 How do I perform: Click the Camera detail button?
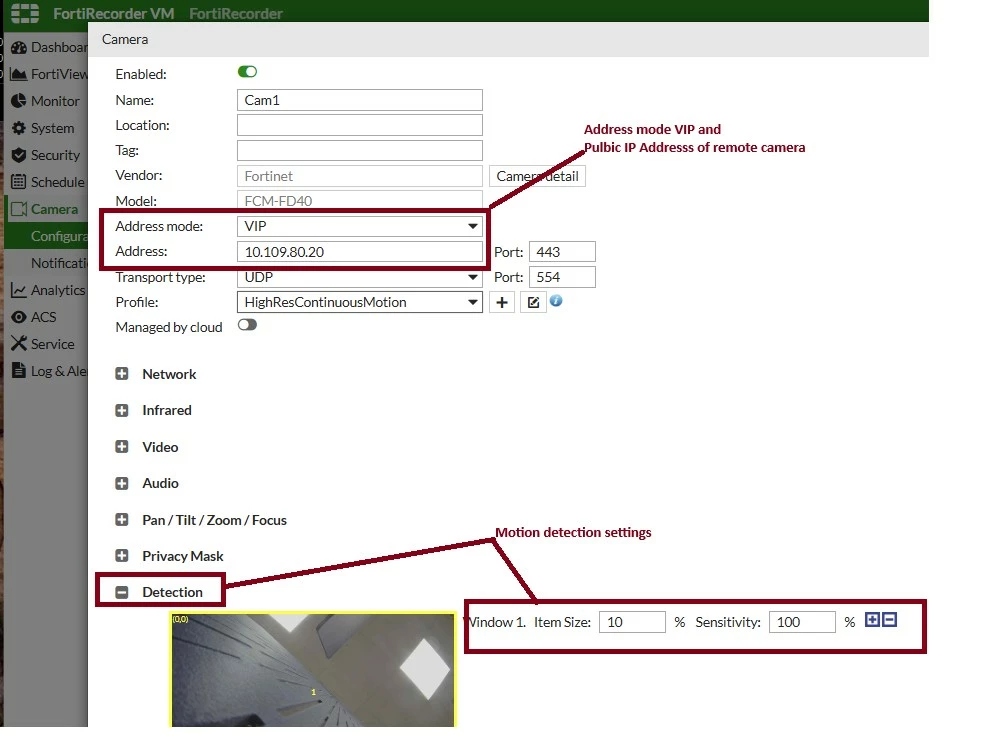coord(538,176)
